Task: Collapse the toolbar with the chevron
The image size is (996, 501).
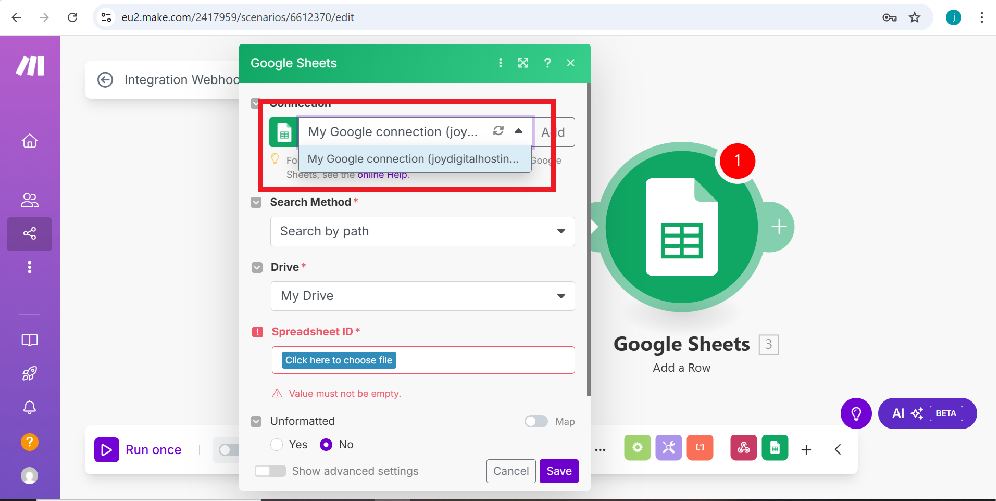Action: [x=838, y=450]
